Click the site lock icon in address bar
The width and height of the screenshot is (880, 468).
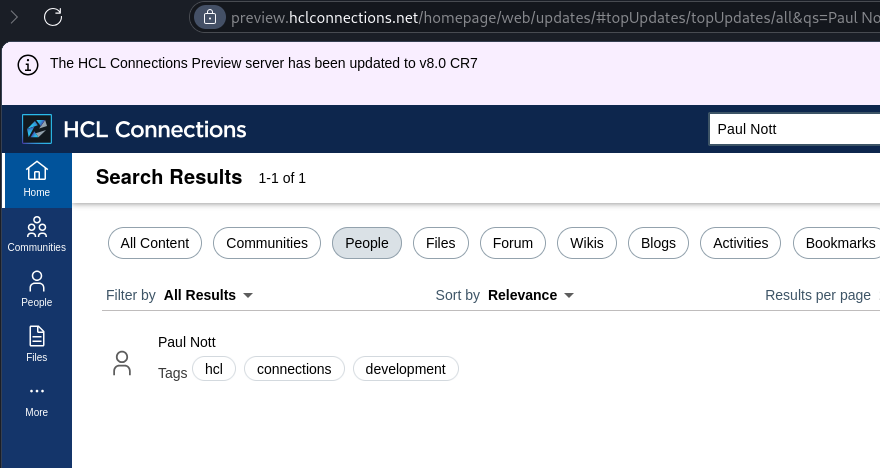(210, 17)
